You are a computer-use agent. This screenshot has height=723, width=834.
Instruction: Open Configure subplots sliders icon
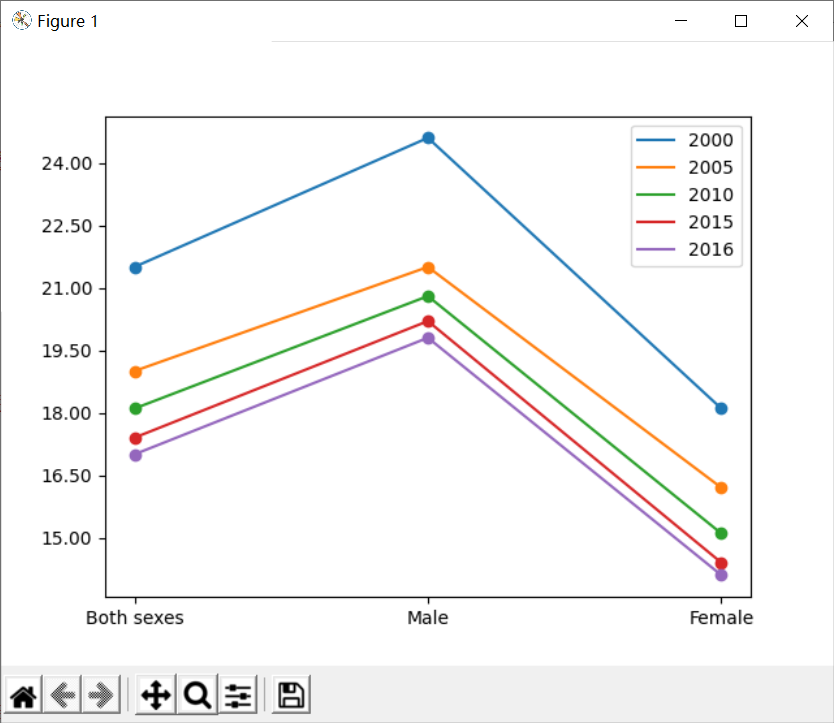point(238,695)
